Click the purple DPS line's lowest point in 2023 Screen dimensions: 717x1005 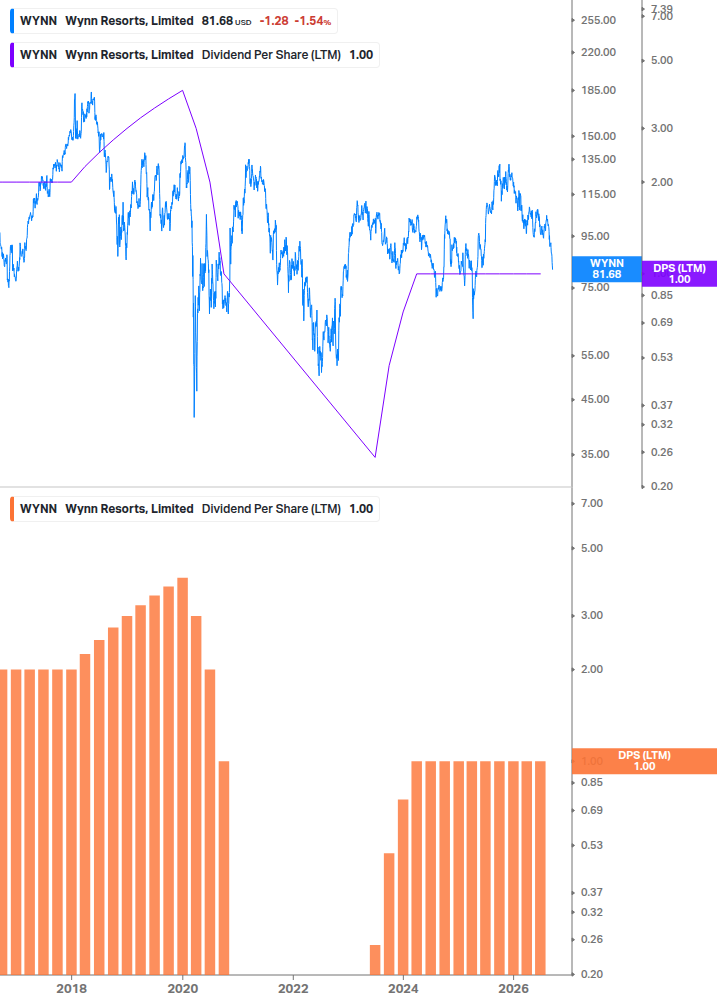375,457
